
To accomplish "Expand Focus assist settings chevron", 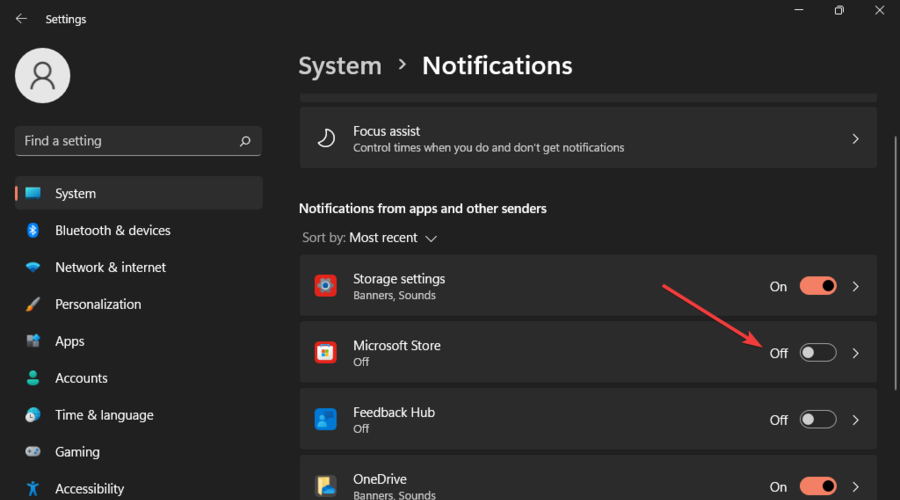I will click(855, 139).
